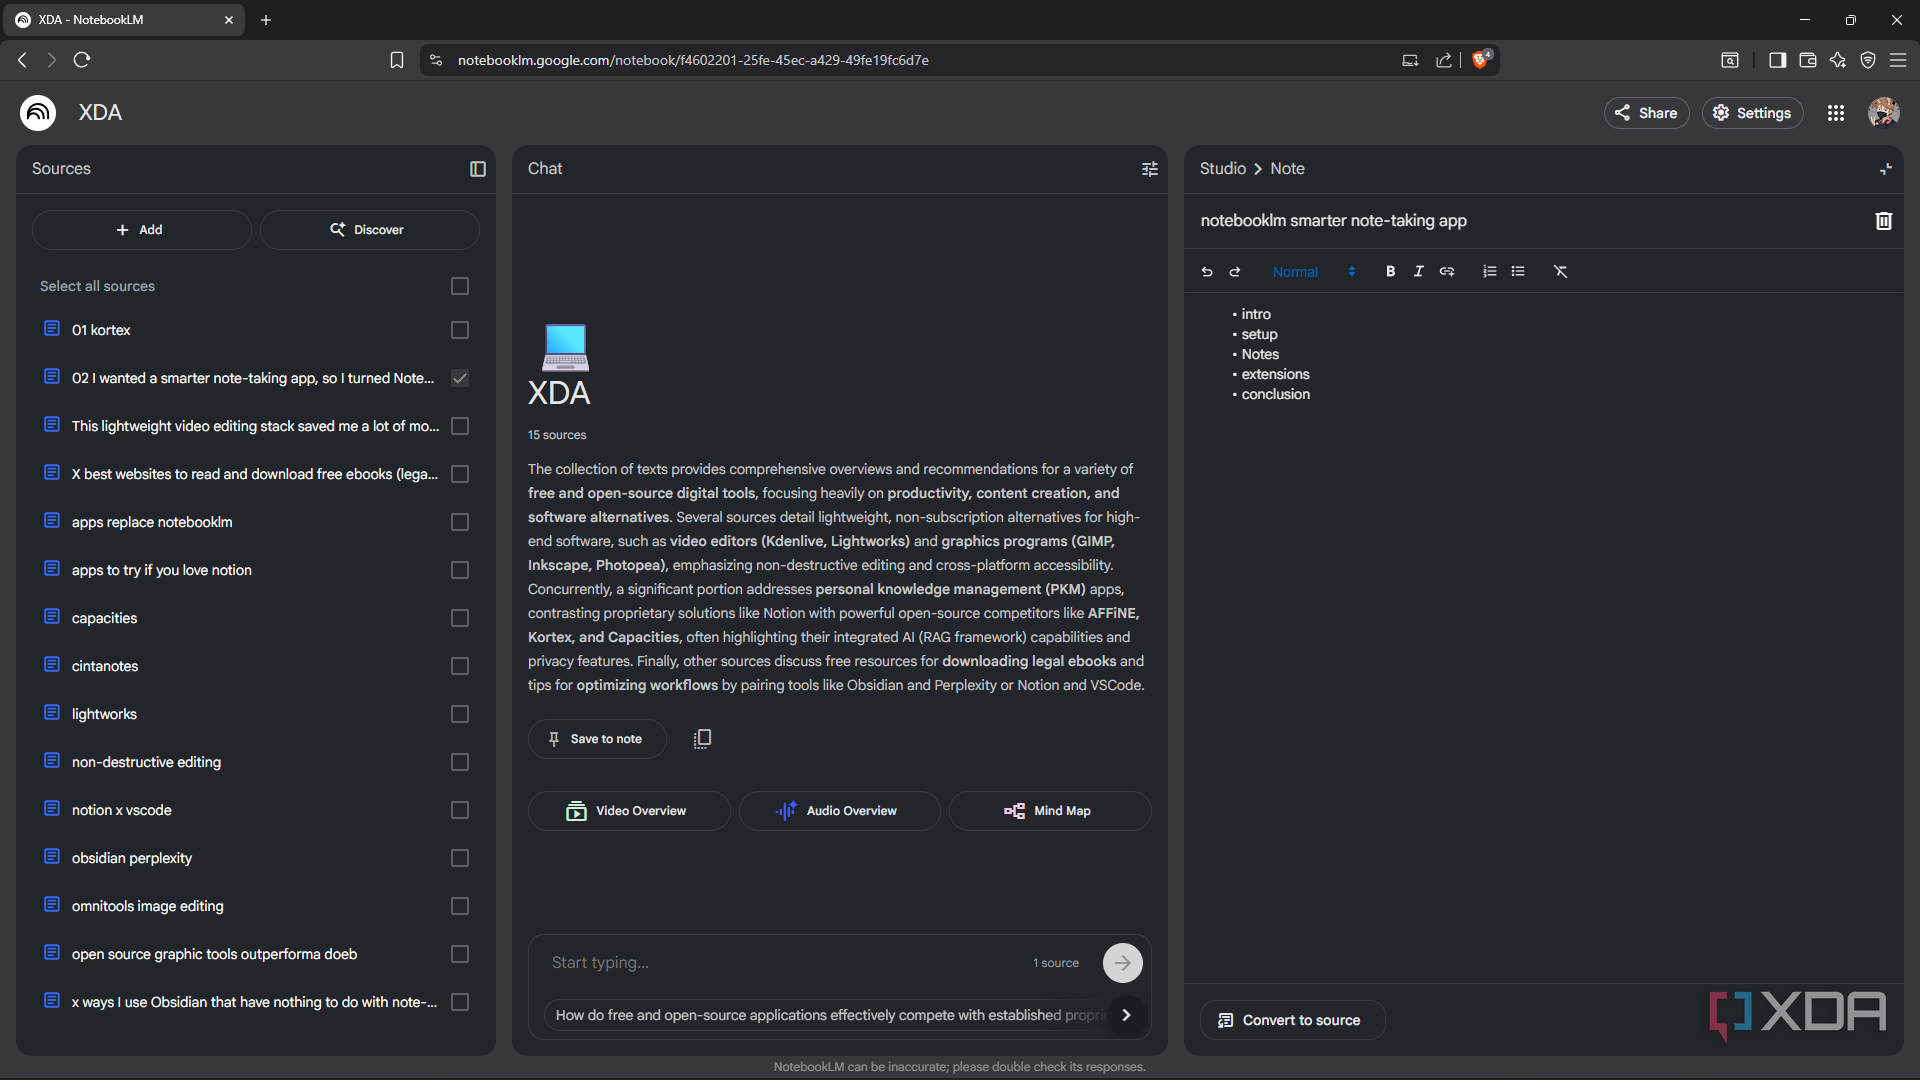Create a Mind Map
Screen dimensions: 1920x1080
(x=1050, y=811)
